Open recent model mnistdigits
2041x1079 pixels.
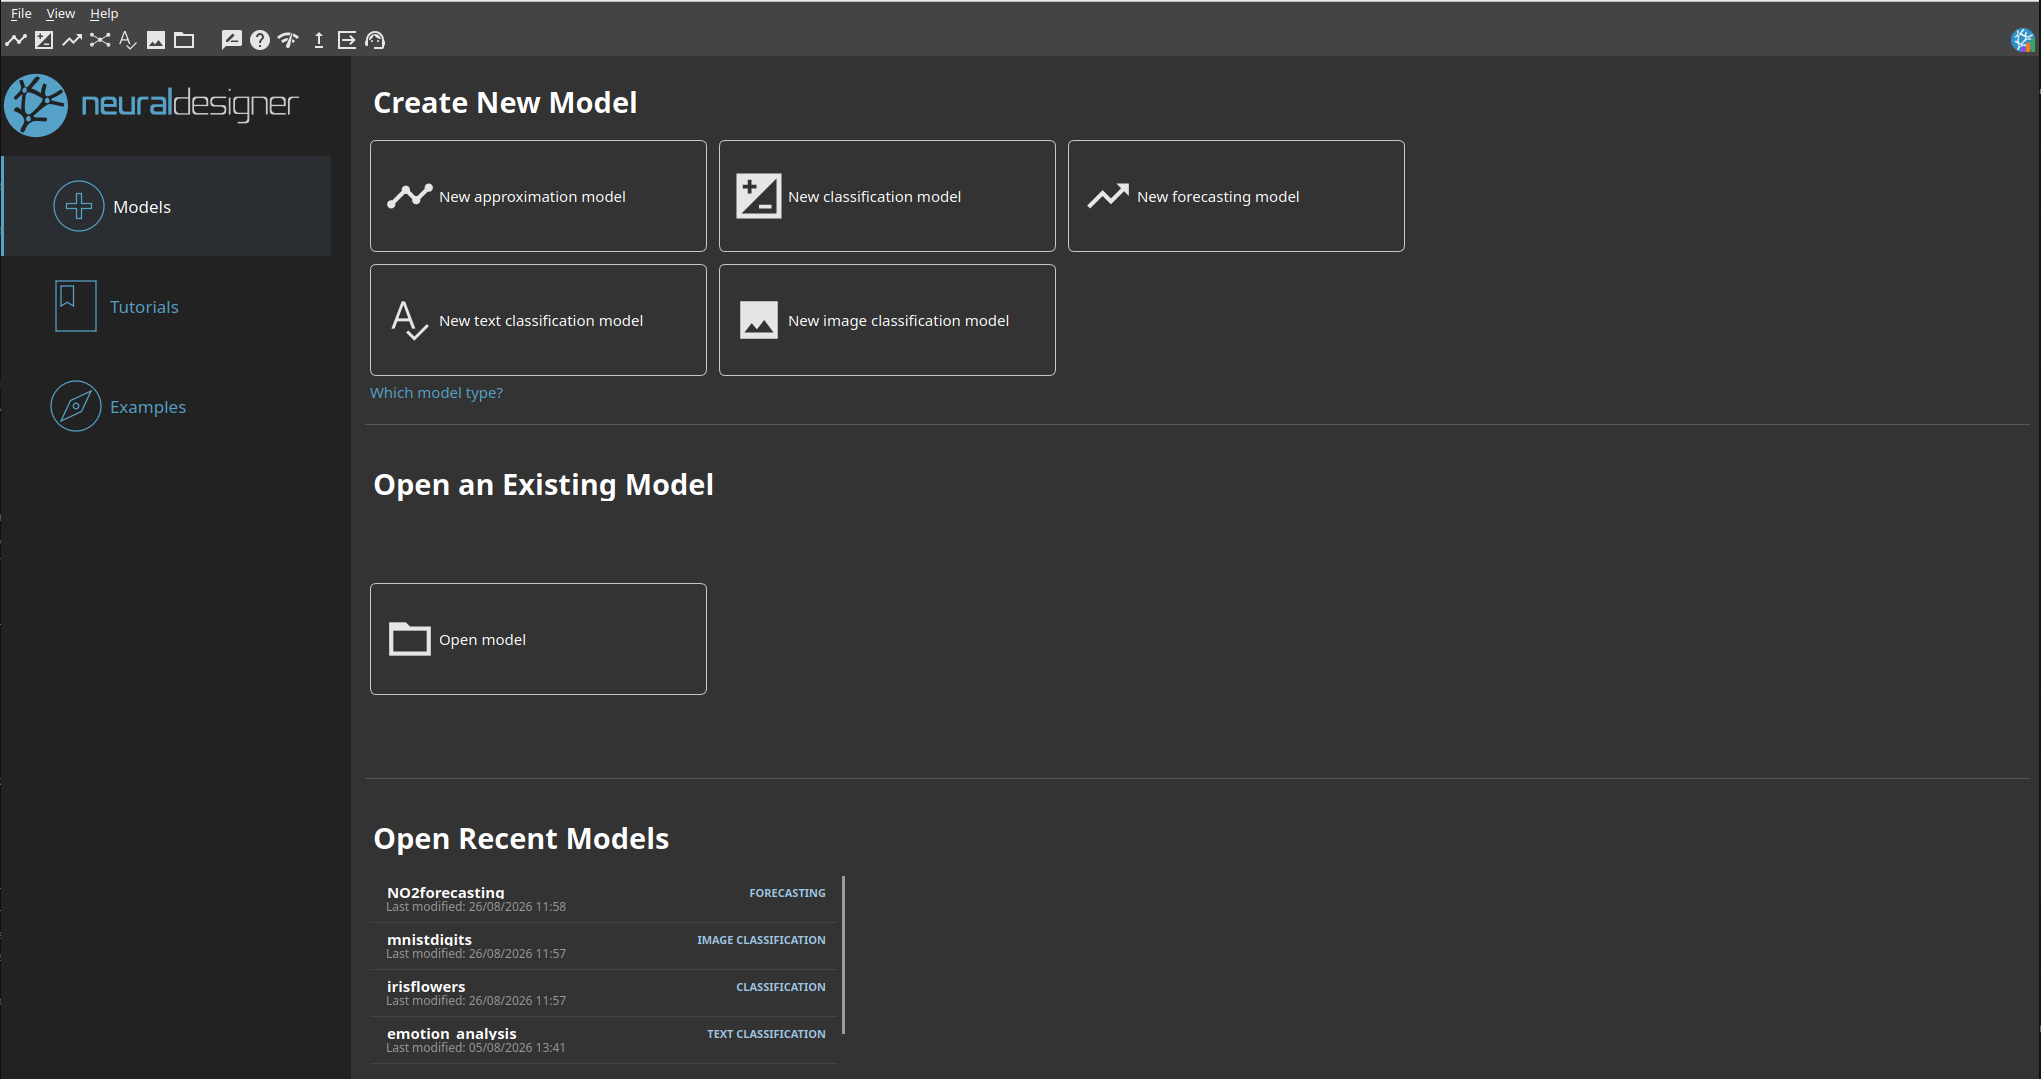coord(604,946)
